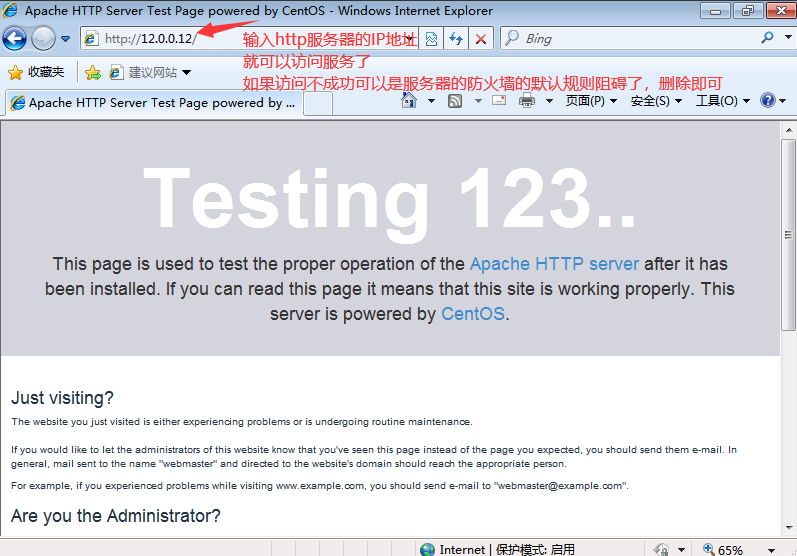The width and height of the screenshot is (797, 556).
Task: Click the blue Help question mark icon
Action: pyautogui.click(x=768, y=100)
